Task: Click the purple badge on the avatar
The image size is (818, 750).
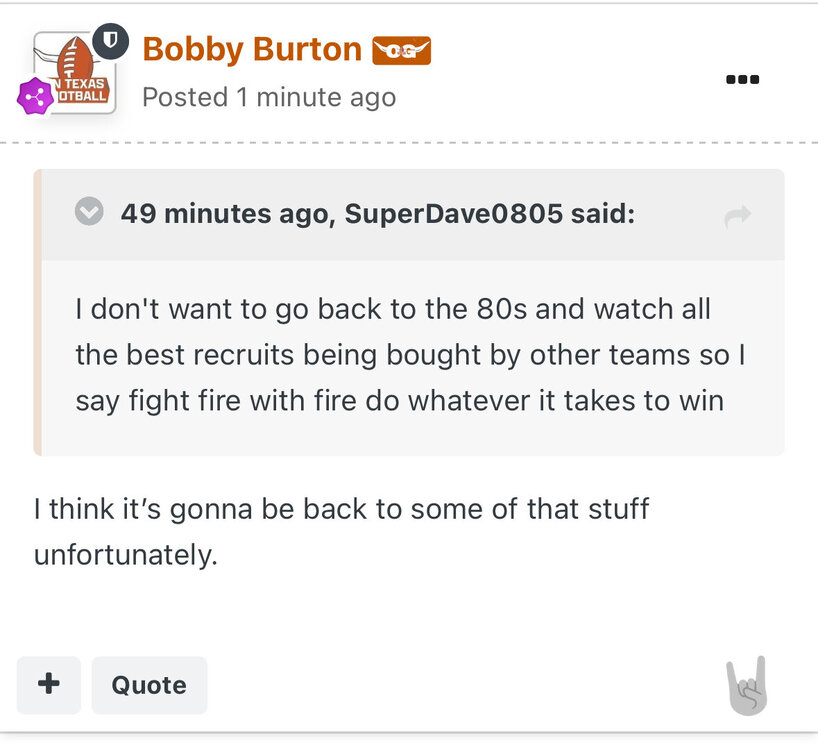Action: 35,96
